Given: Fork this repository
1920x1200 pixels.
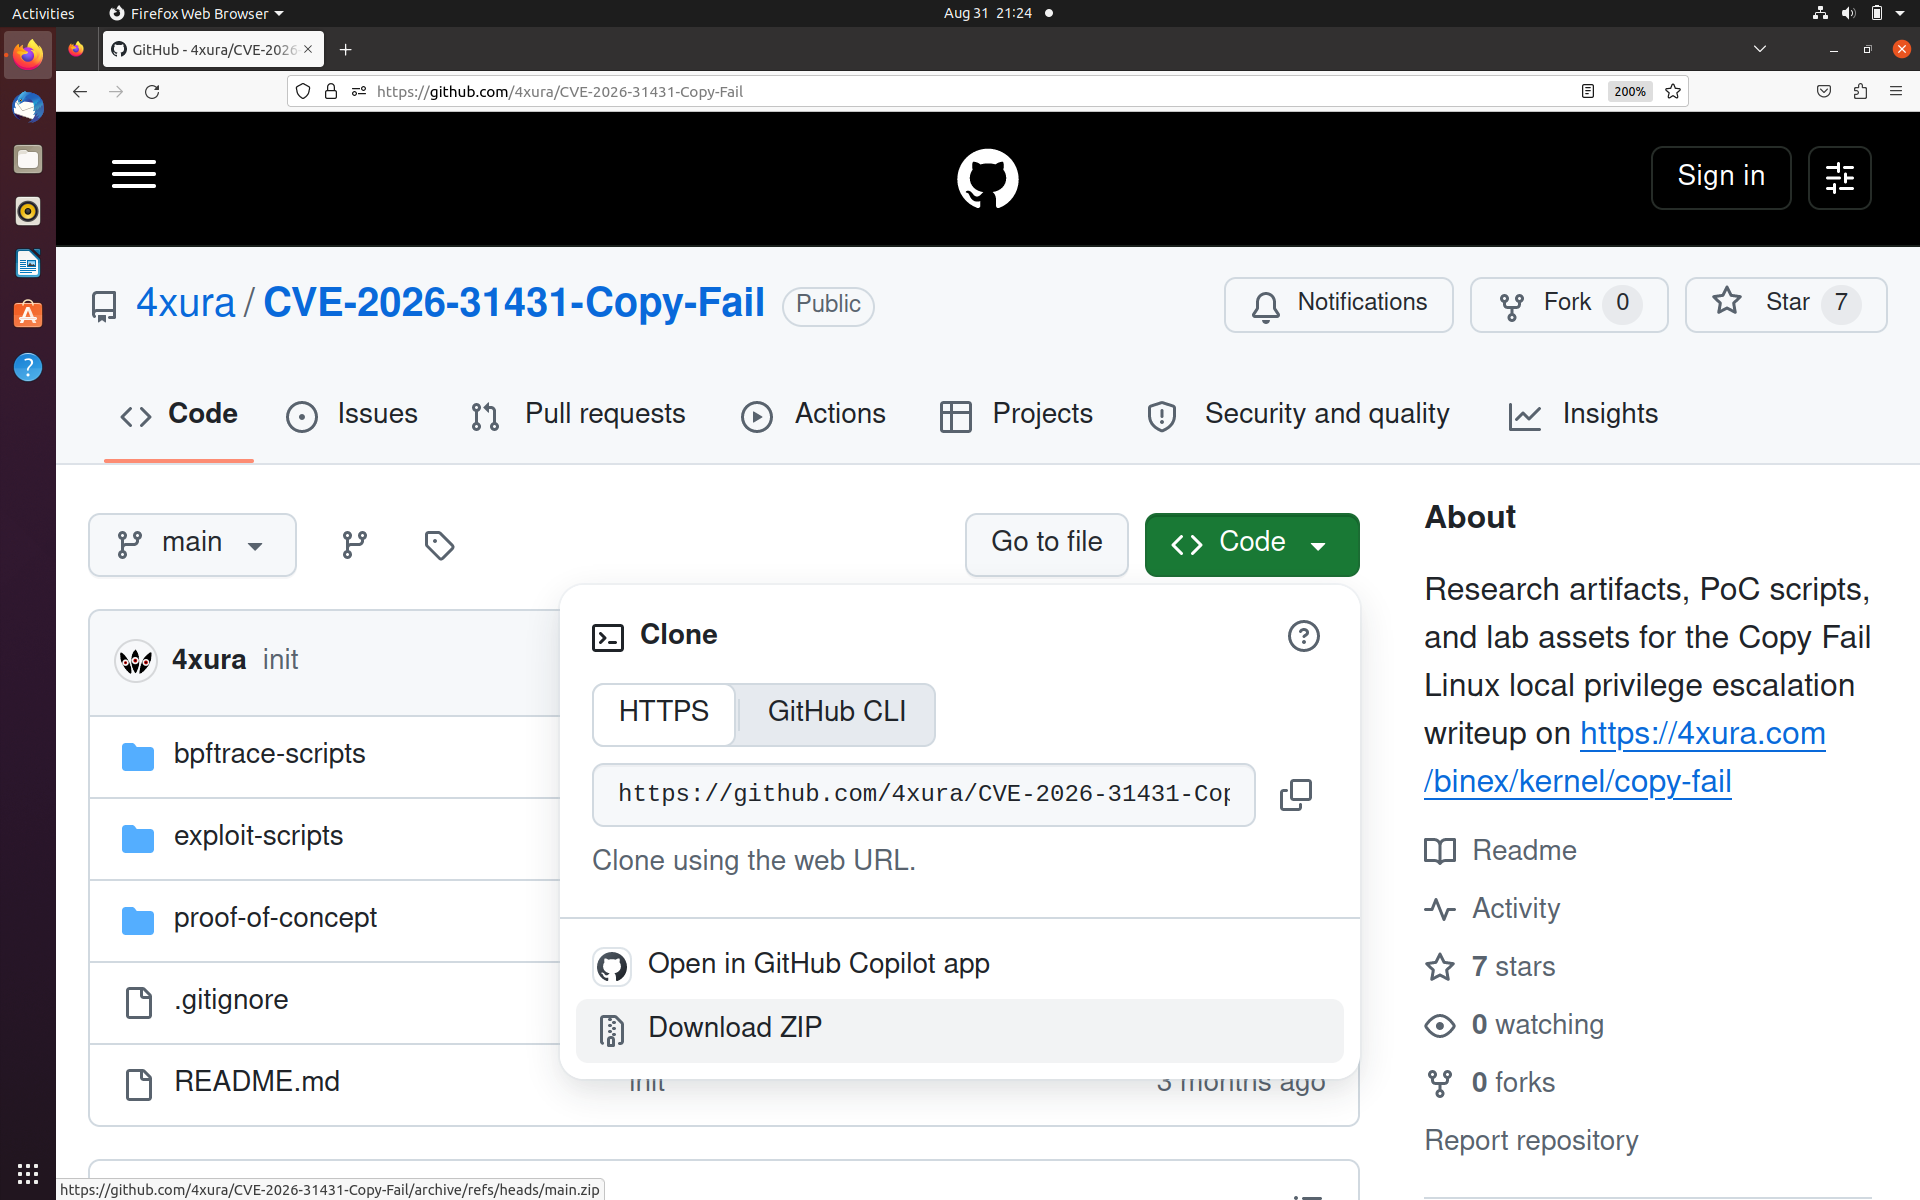Looking at the screenshot, I should point(1569,304).
